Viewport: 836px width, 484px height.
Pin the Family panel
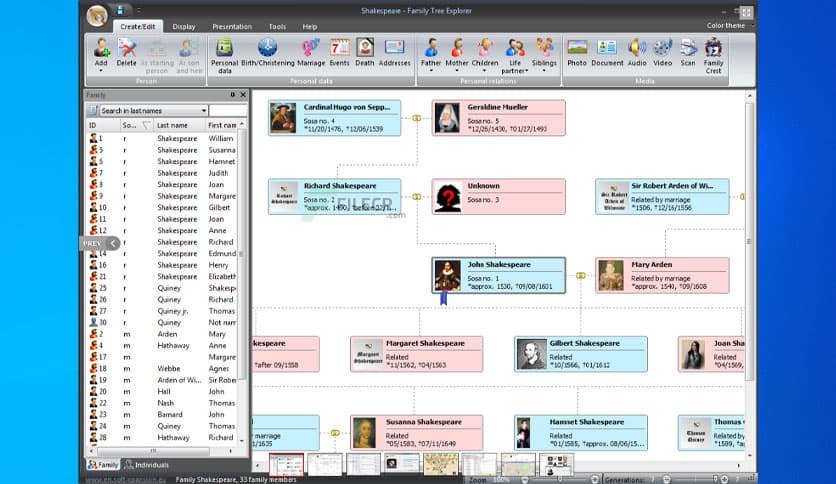pos(232,95)
